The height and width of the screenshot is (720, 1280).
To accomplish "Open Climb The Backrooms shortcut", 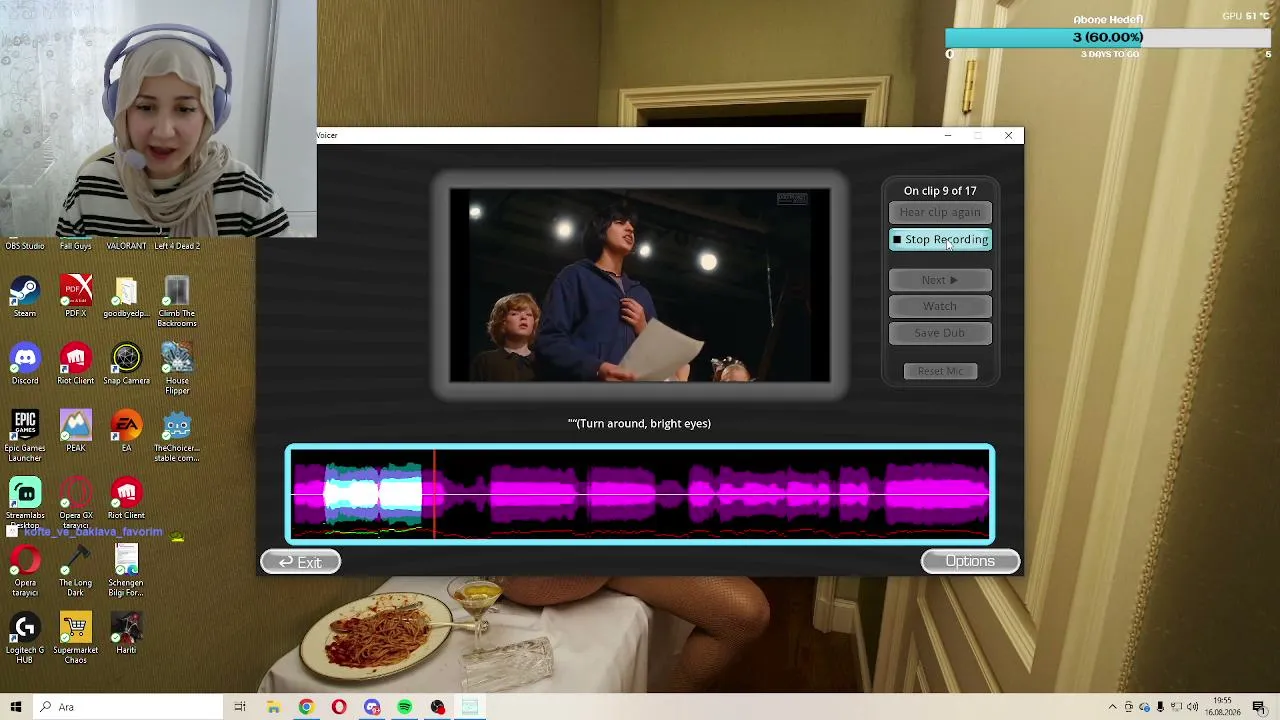I will tap(177, 301).
